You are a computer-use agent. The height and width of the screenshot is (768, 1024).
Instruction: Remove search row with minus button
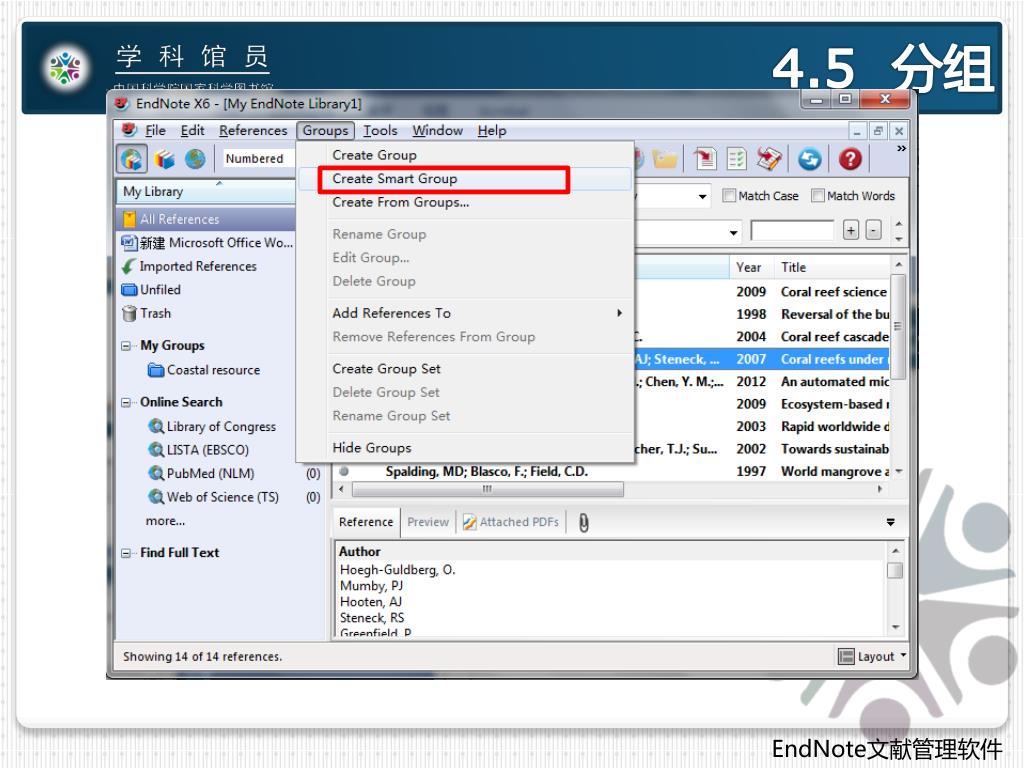click(873, 230)
